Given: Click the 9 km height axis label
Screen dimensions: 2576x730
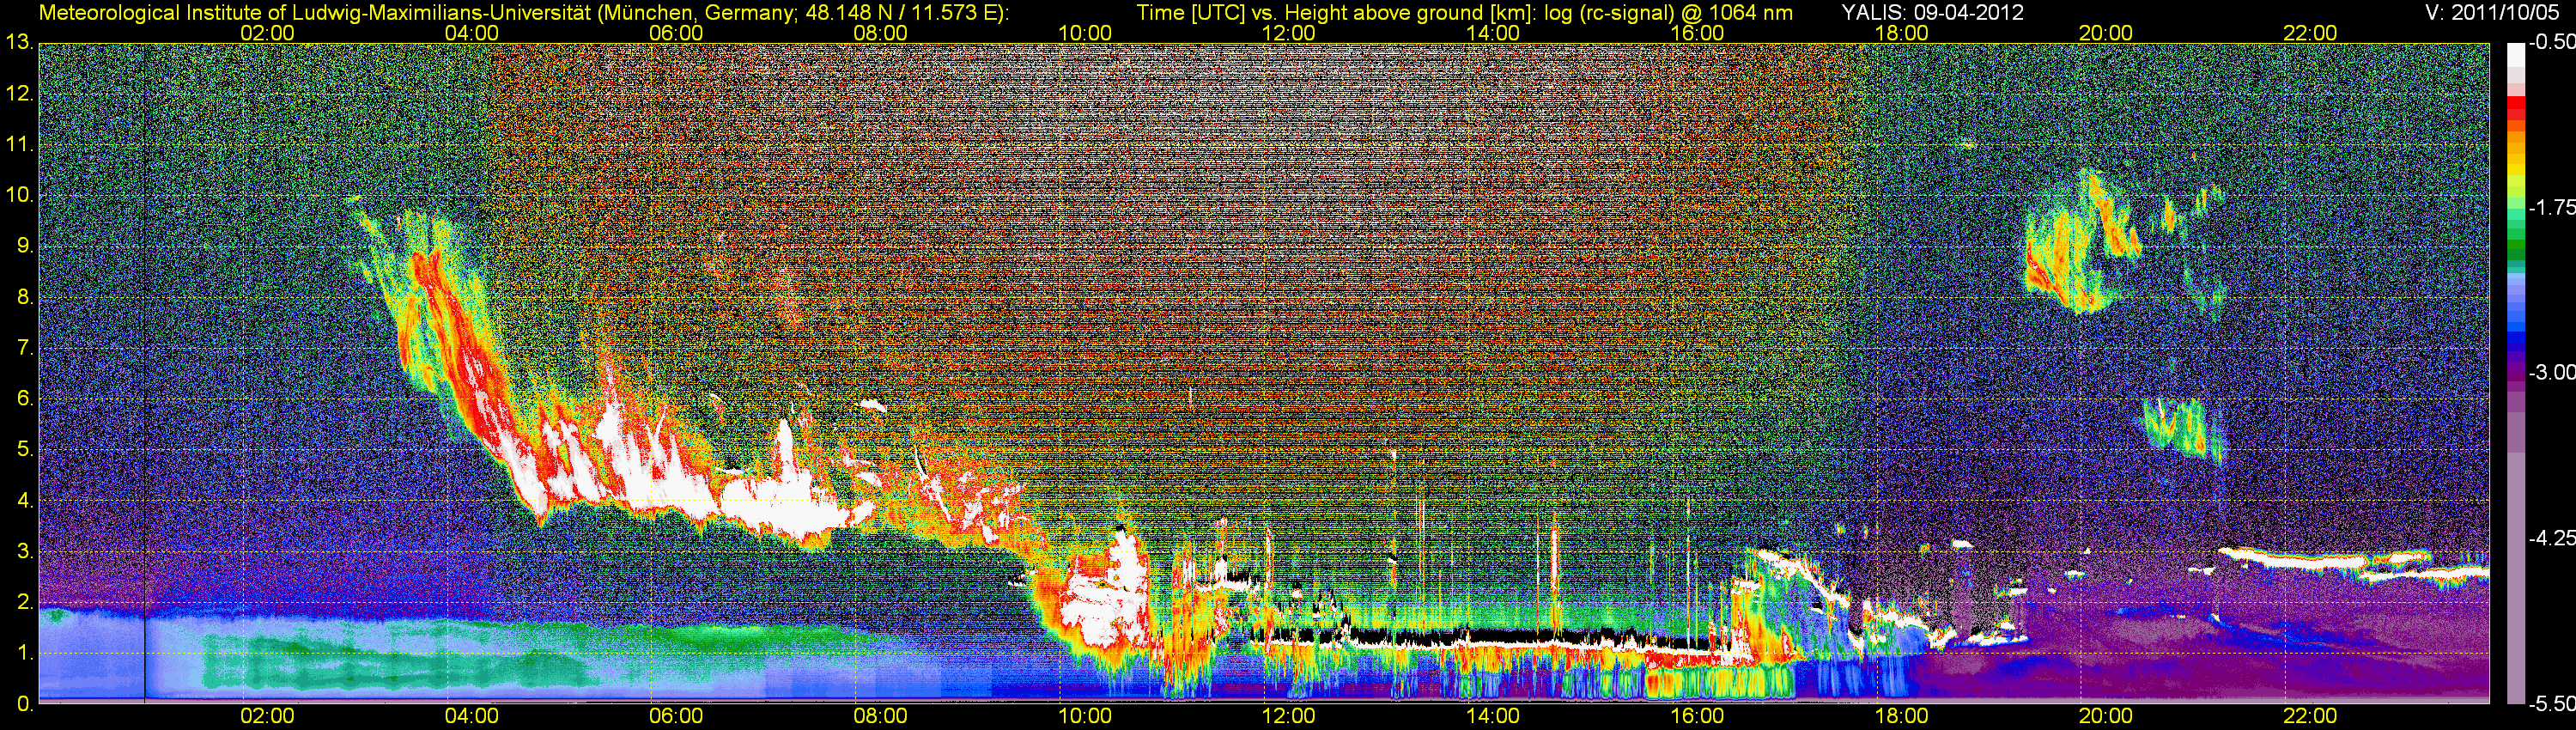Looking at the screenshot, I should click(x=25, y=246).
